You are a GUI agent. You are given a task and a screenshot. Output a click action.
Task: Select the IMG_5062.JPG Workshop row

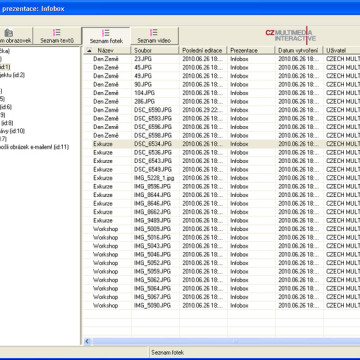click(x=221, y=280)
